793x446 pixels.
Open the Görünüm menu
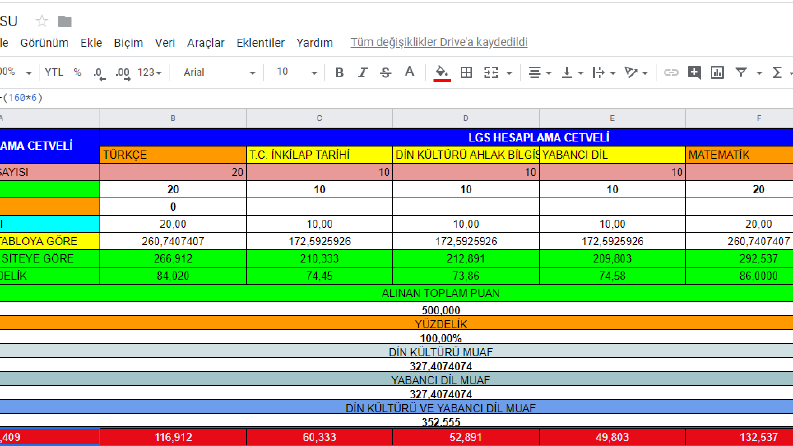point(44,43)
